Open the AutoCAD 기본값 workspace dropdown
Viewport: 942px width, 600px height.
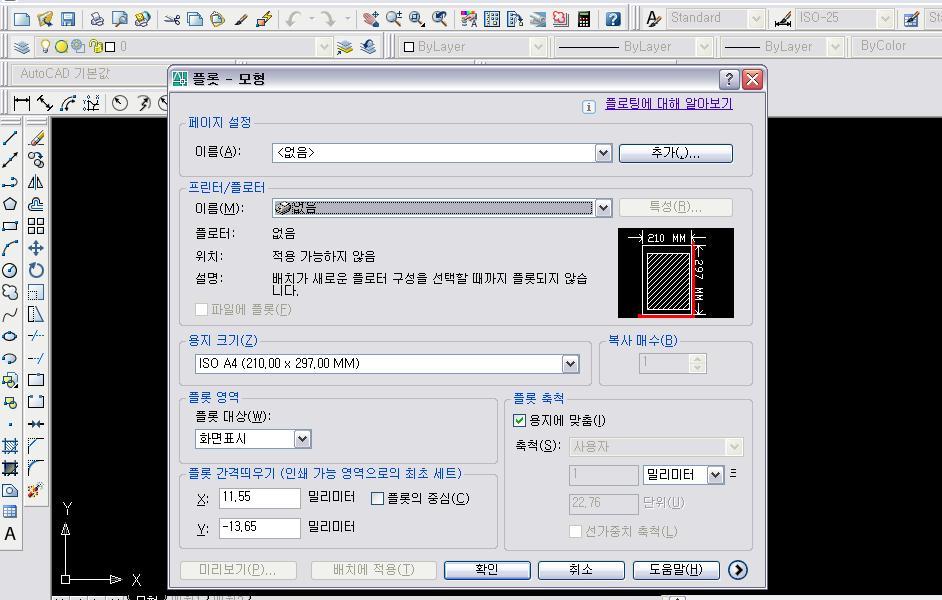(x=91, y=74)
